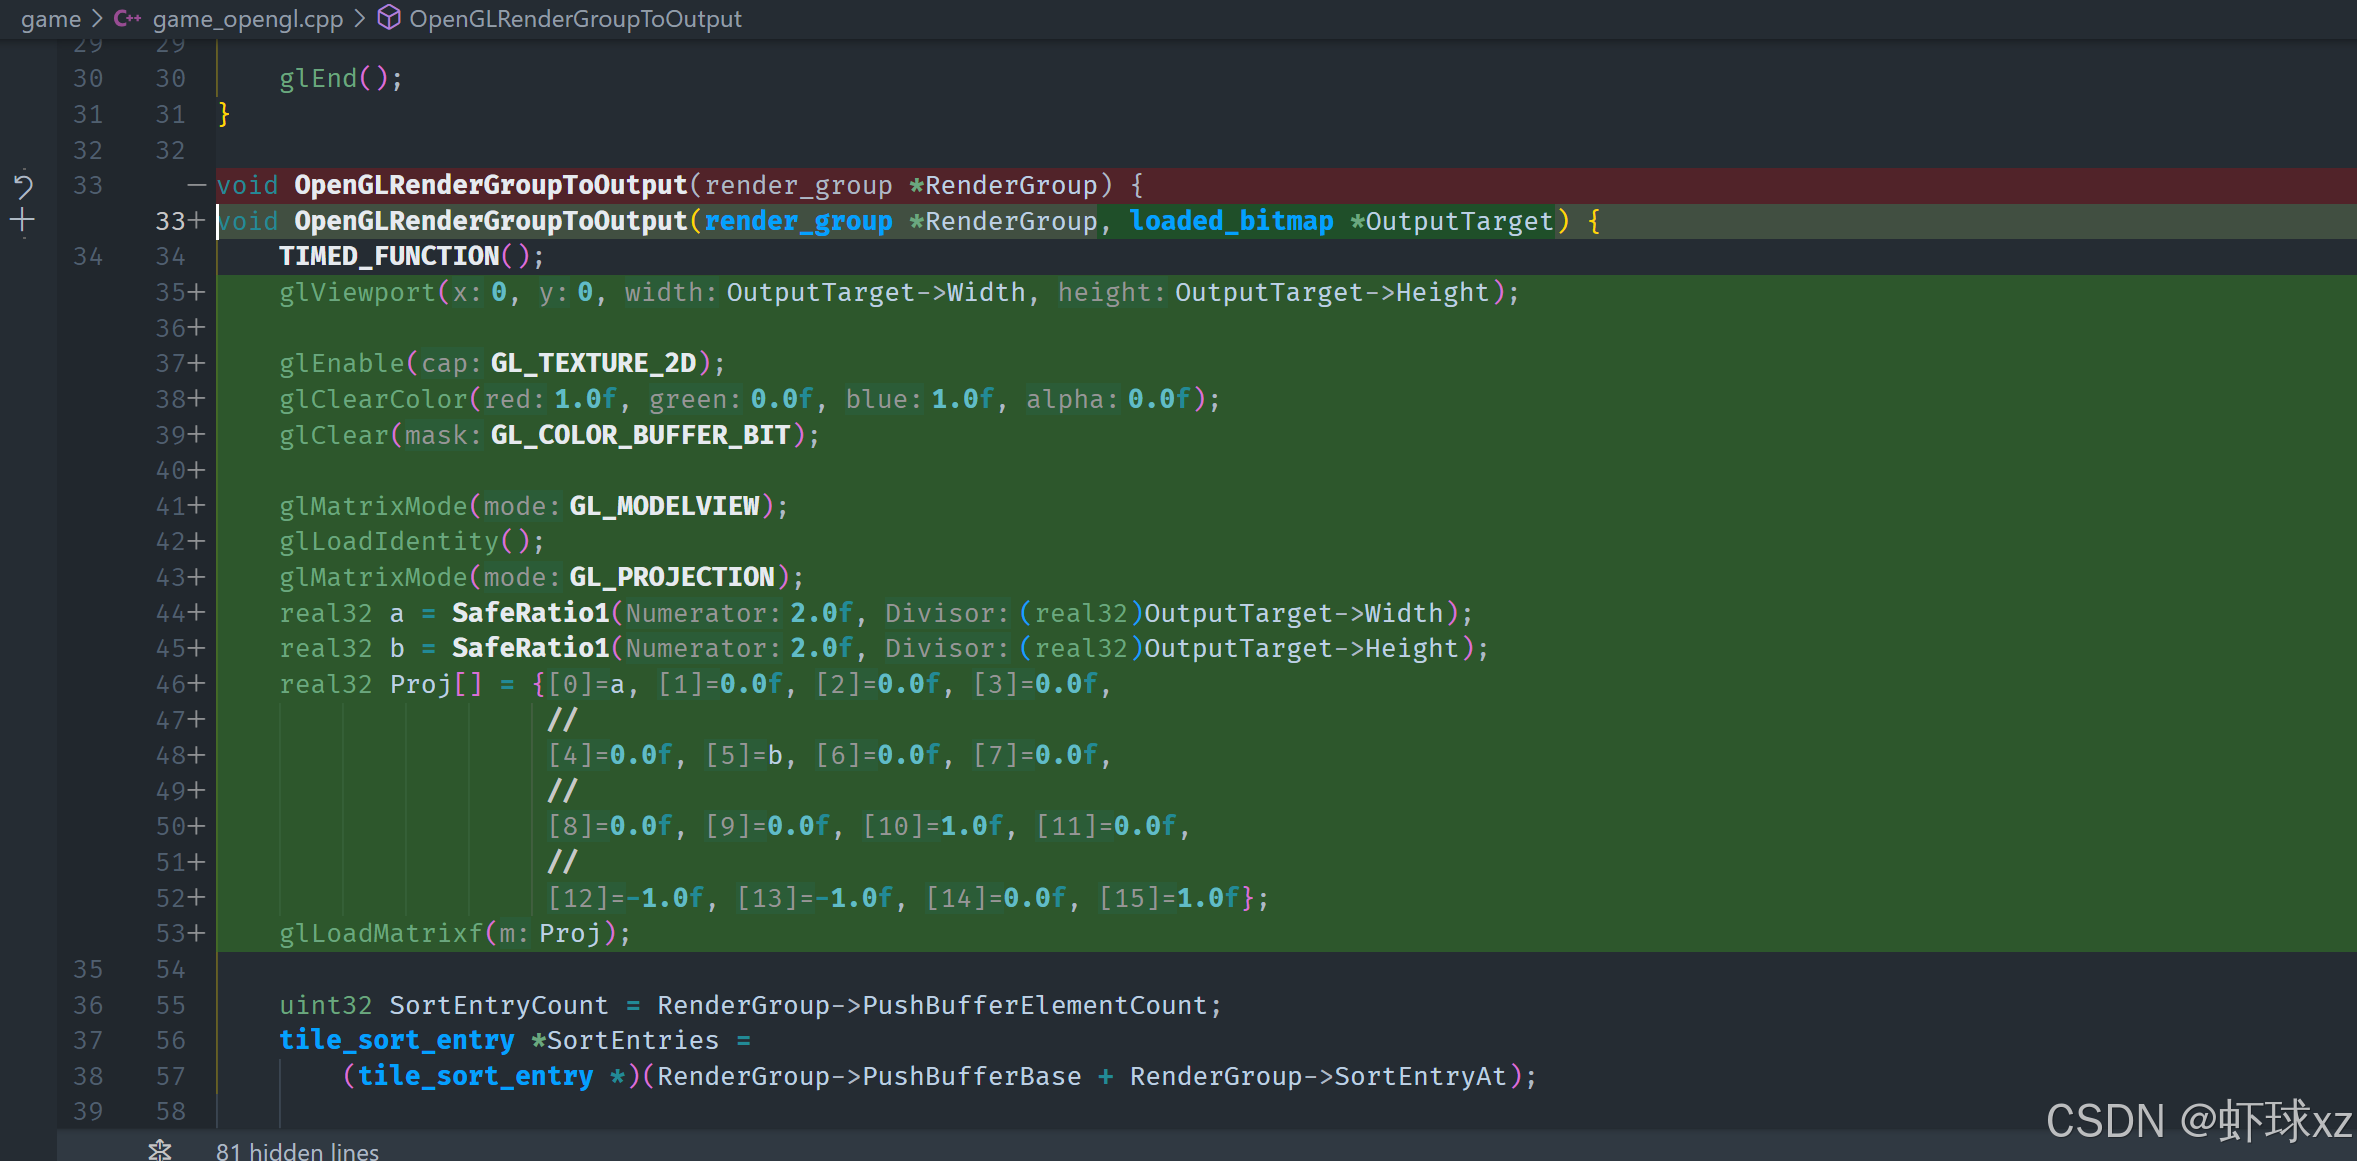This screenshot has width=2357, height=1161.
Task: Click the loaded_bitmap type in the signature
Action: pyautogui.click(x=1231, y=221)
